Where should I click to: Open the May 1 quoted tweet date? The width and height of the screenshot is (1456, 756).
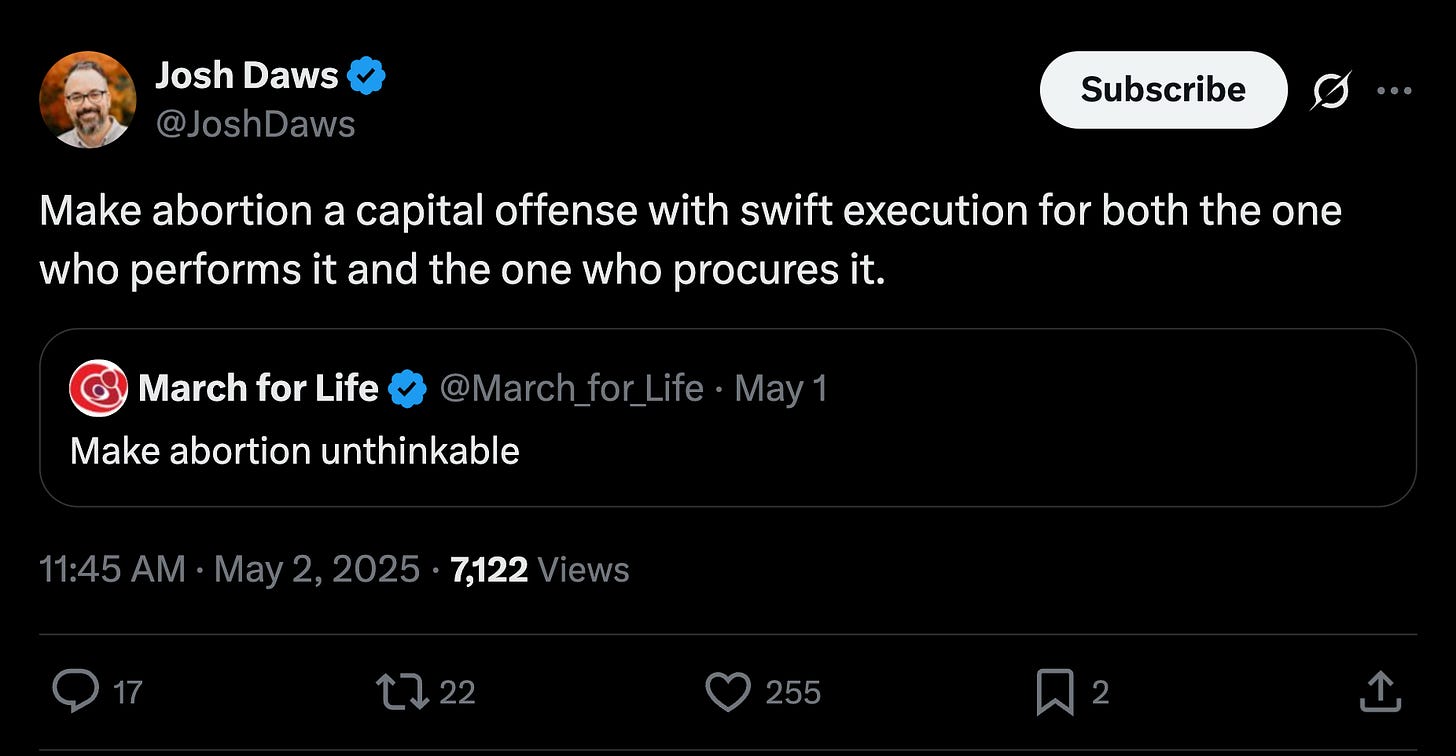click(x=781, y=389)
